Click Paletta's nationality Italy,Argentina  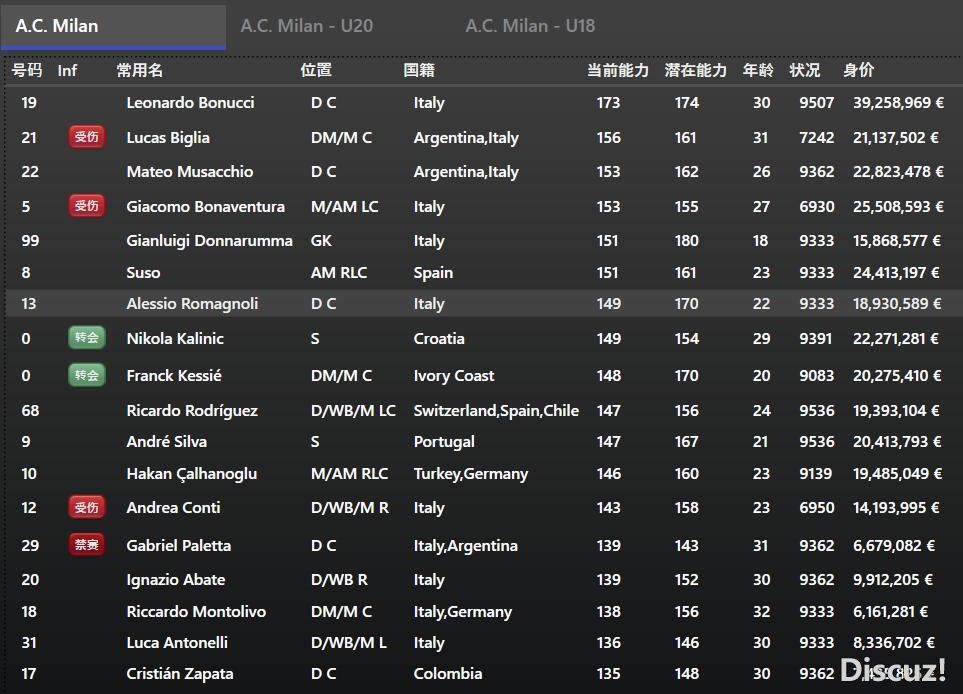coord(466,545)
